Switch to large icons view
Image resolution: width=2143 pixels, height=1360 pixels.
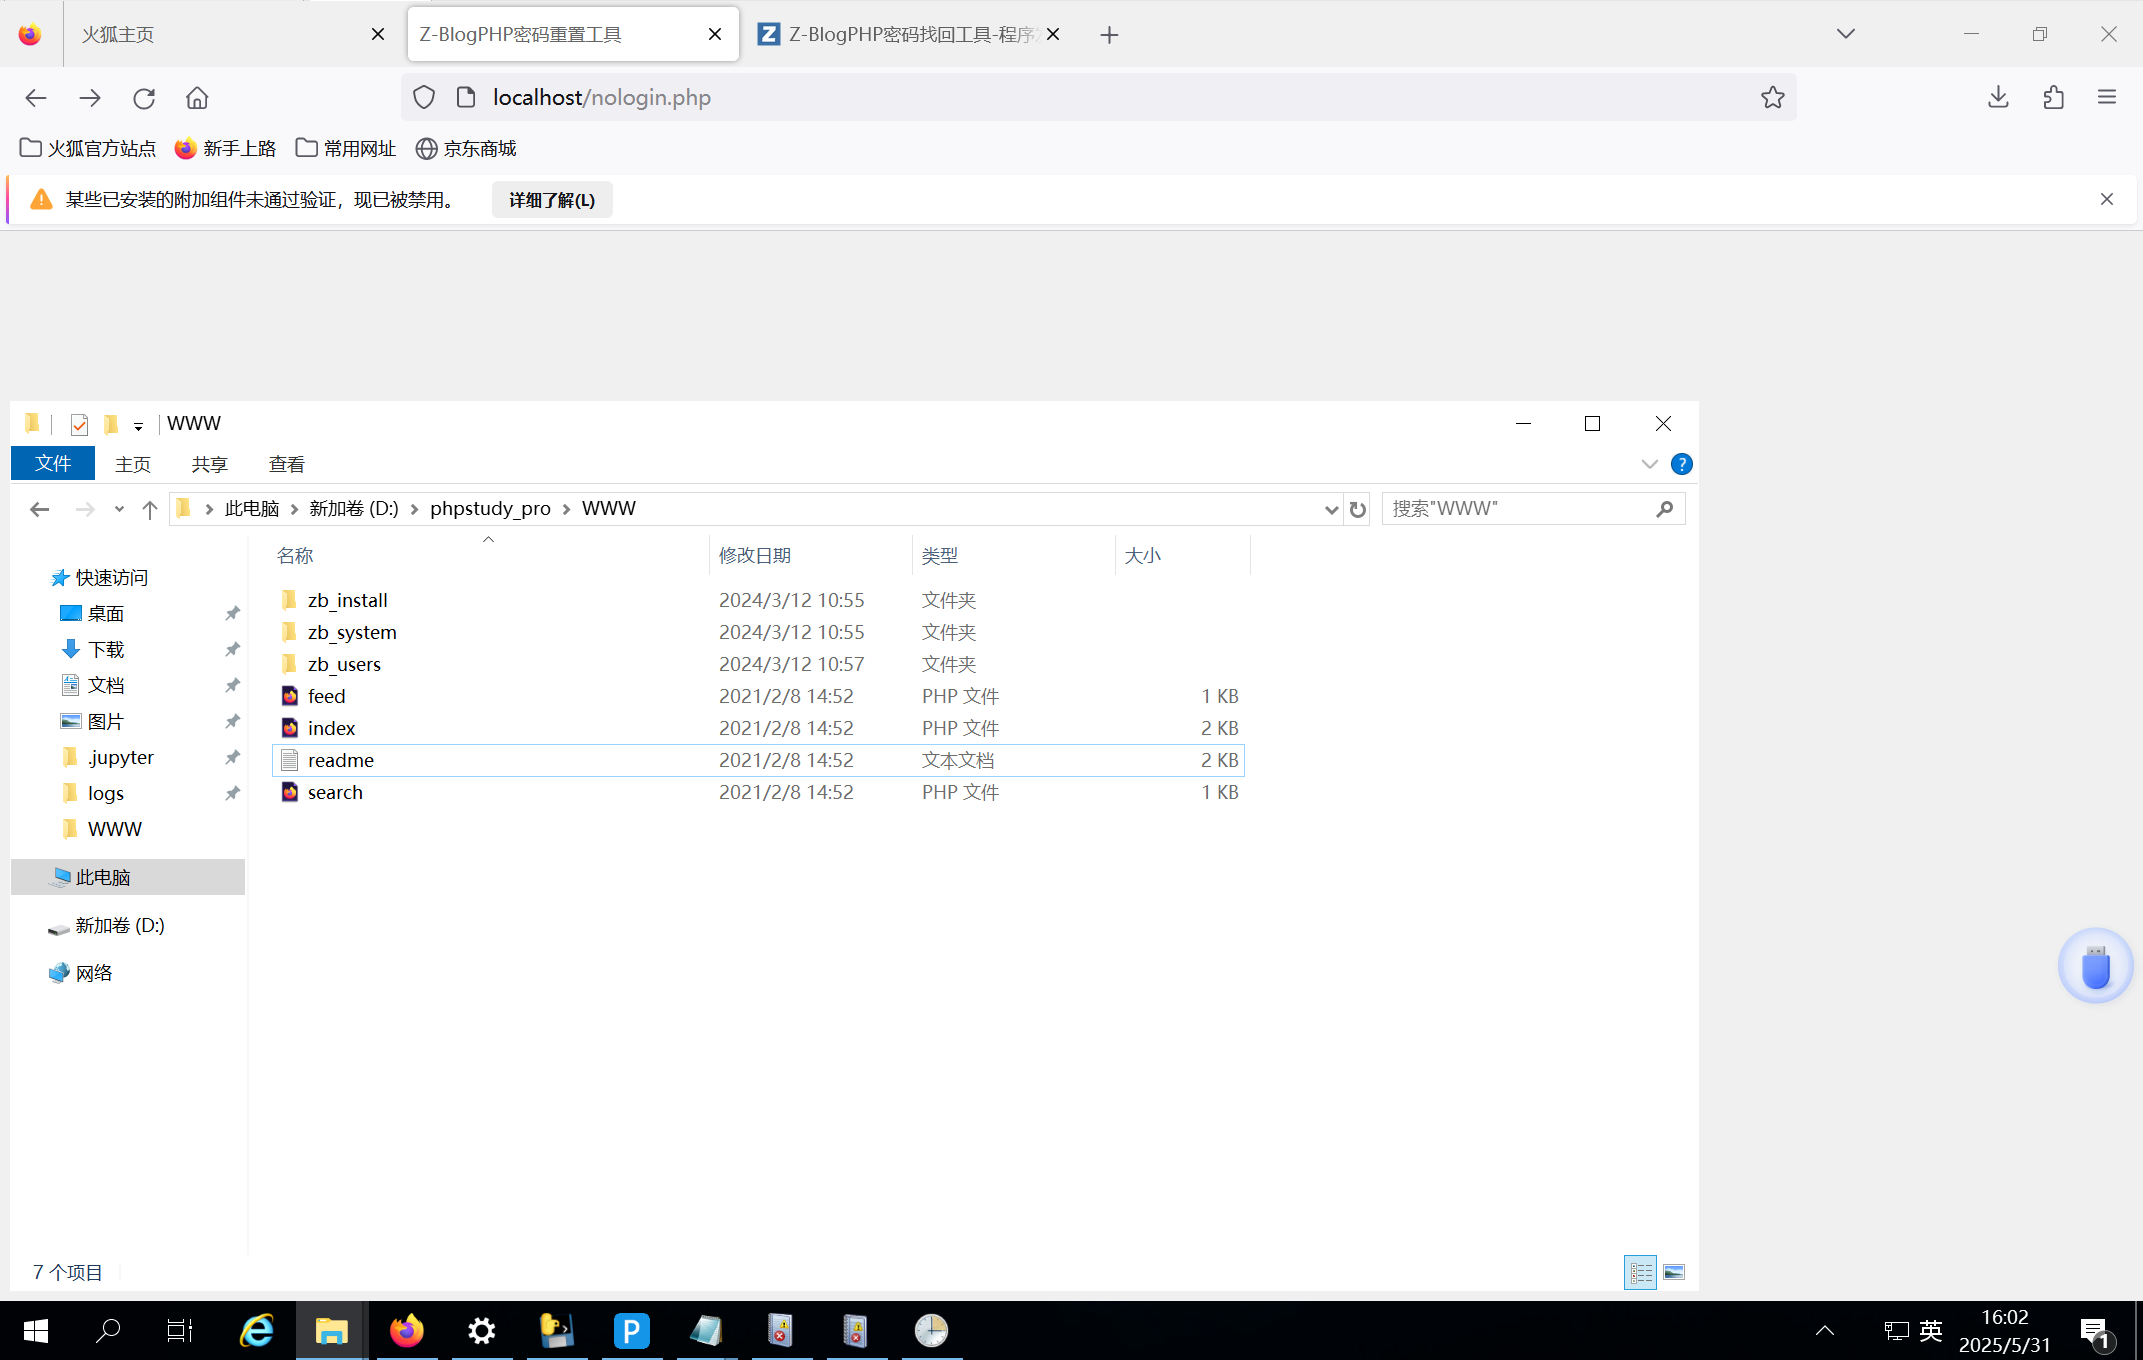point(1673,1272)
